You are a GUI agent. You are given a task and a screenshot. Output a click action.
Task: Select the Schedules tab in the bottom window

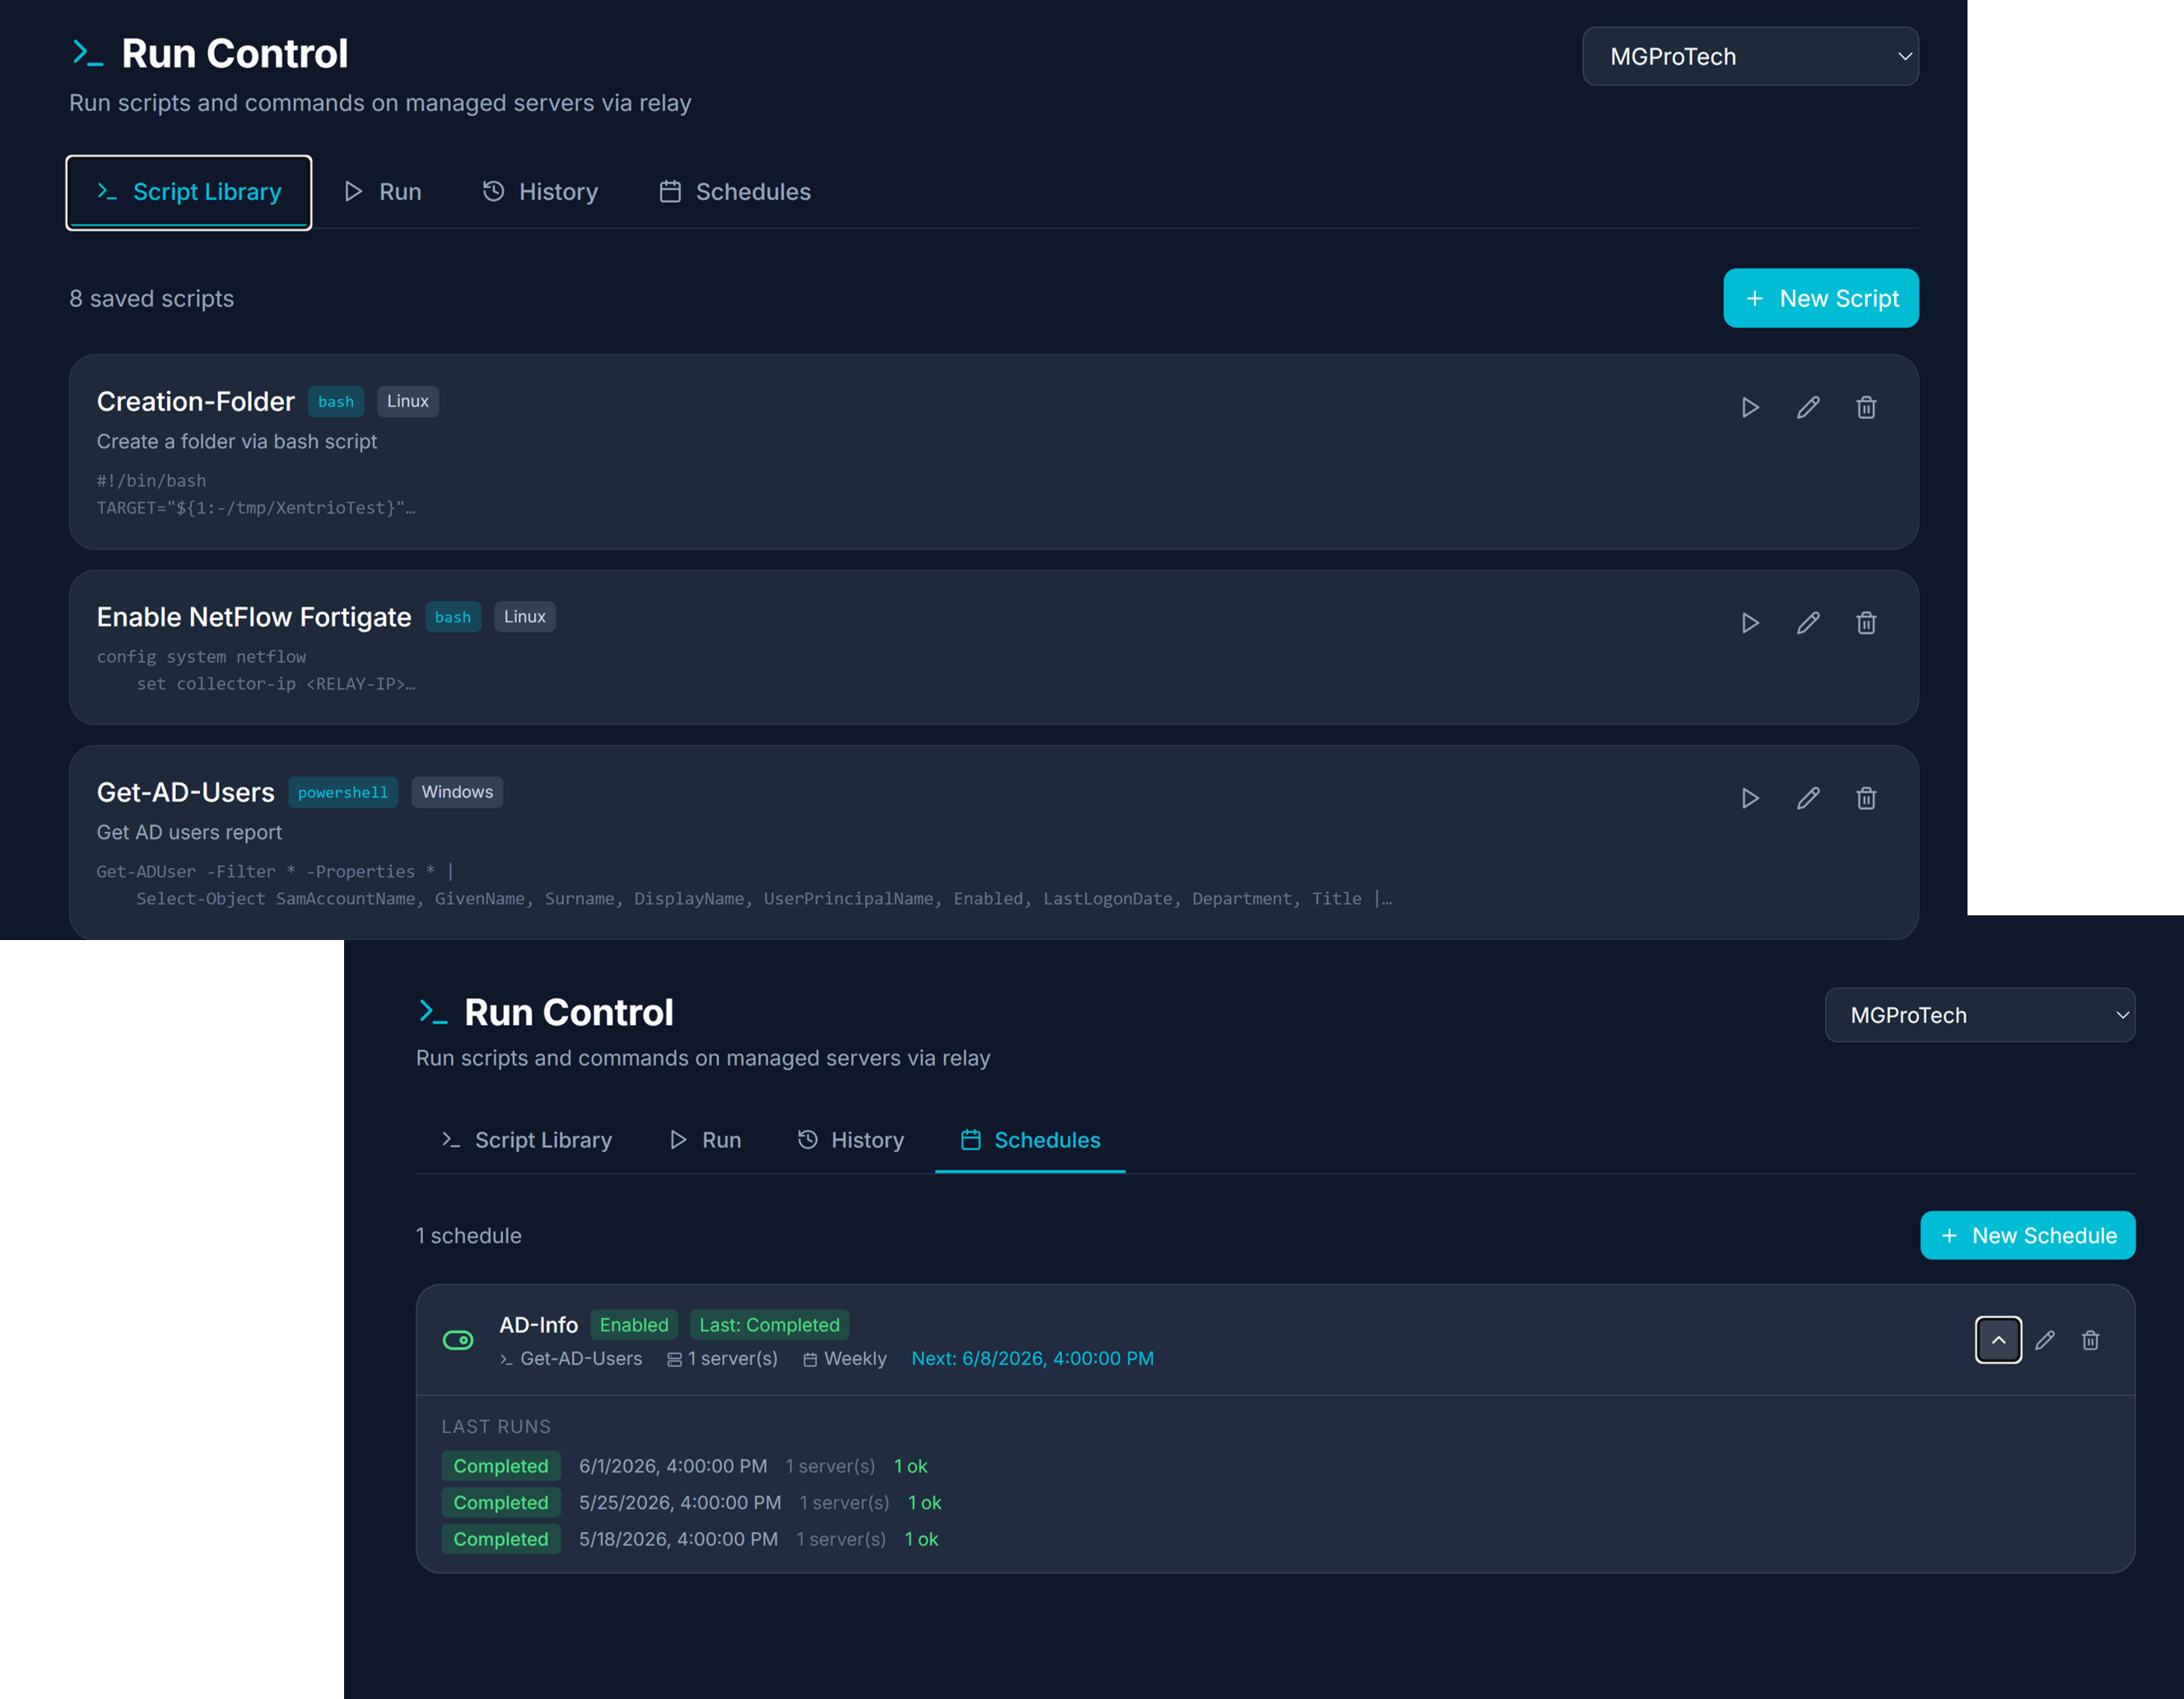tap(1030, 1140)
